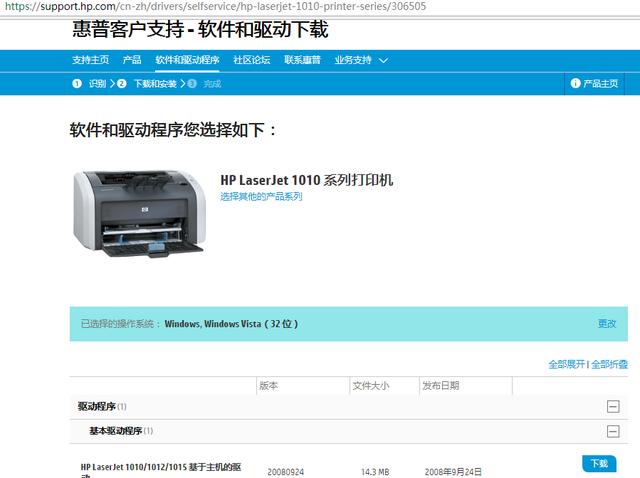Screen dimensions: 640x478
Task: Open the 支持主页 navigation item
Action: (91, 60)
